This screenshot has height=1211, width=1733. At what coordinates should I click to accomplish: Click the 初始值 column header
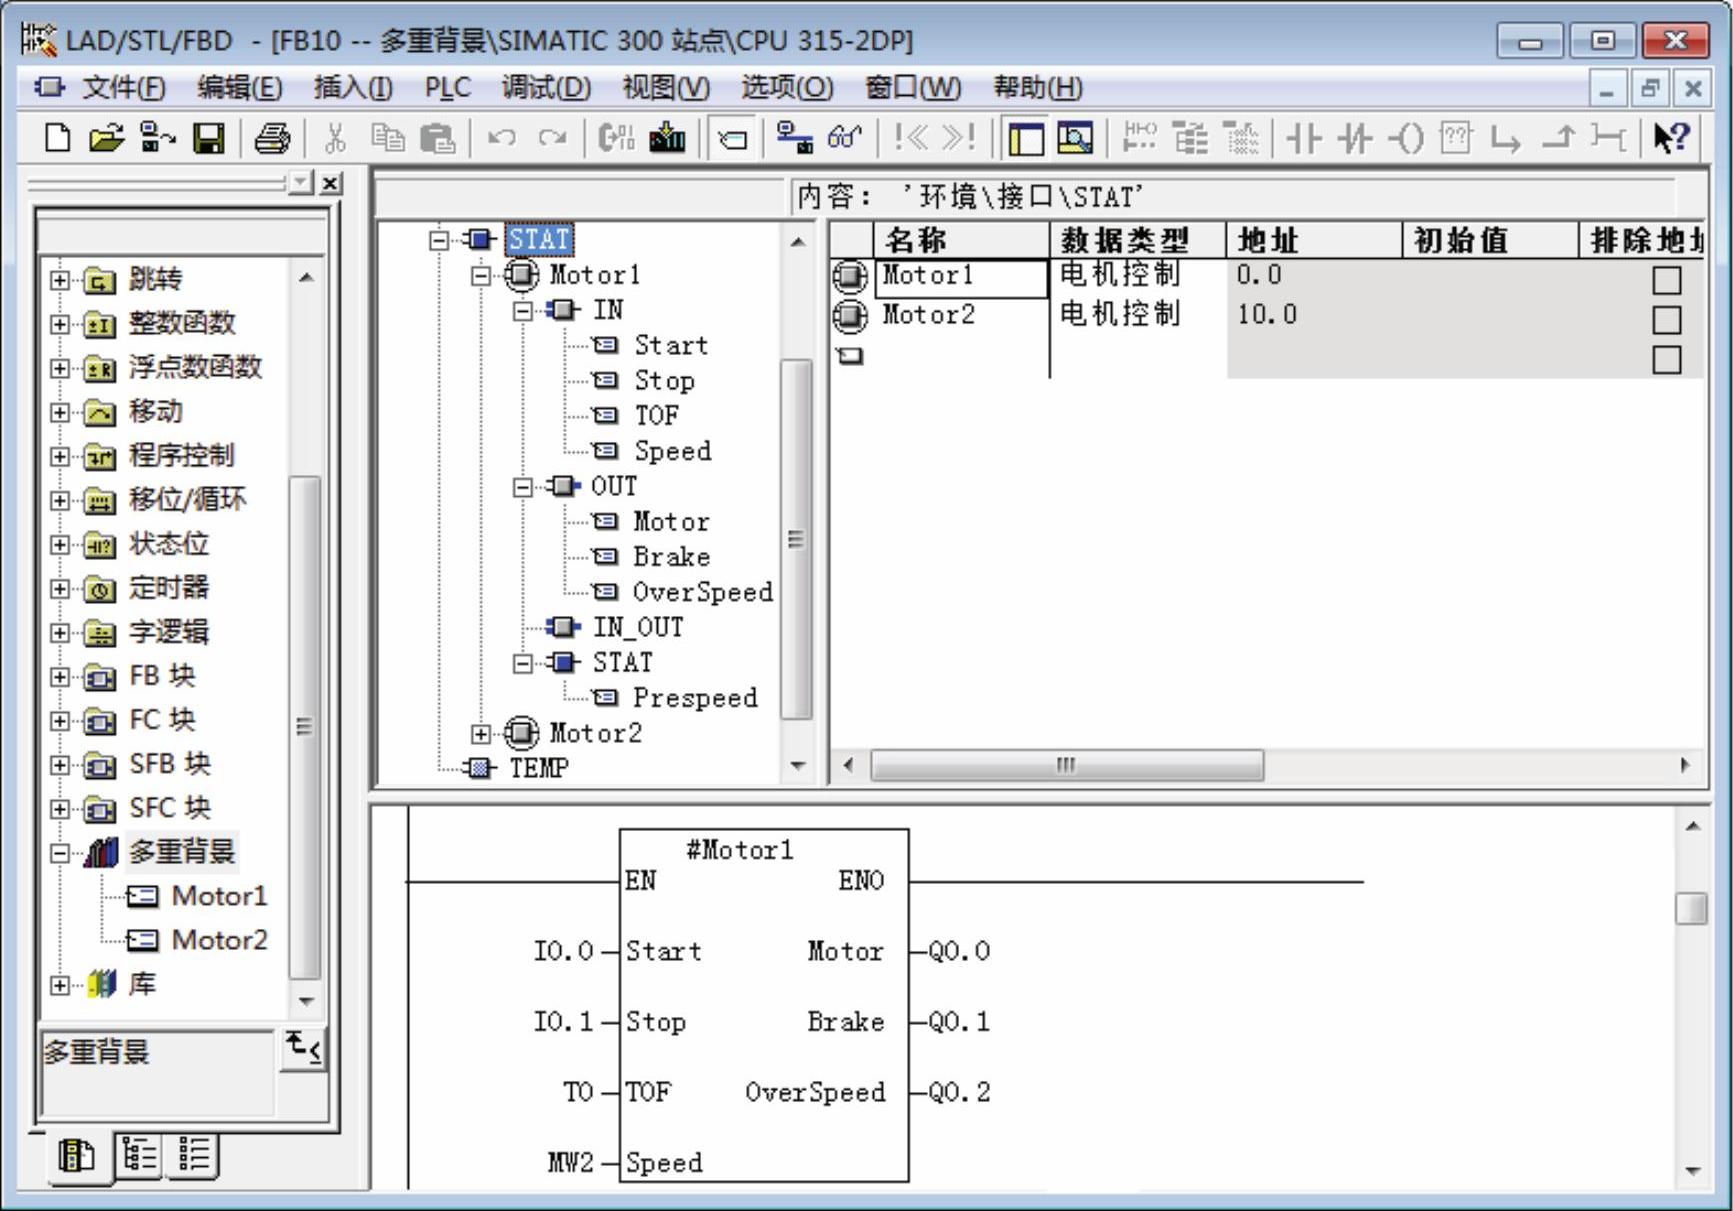tap(1490, 240)
